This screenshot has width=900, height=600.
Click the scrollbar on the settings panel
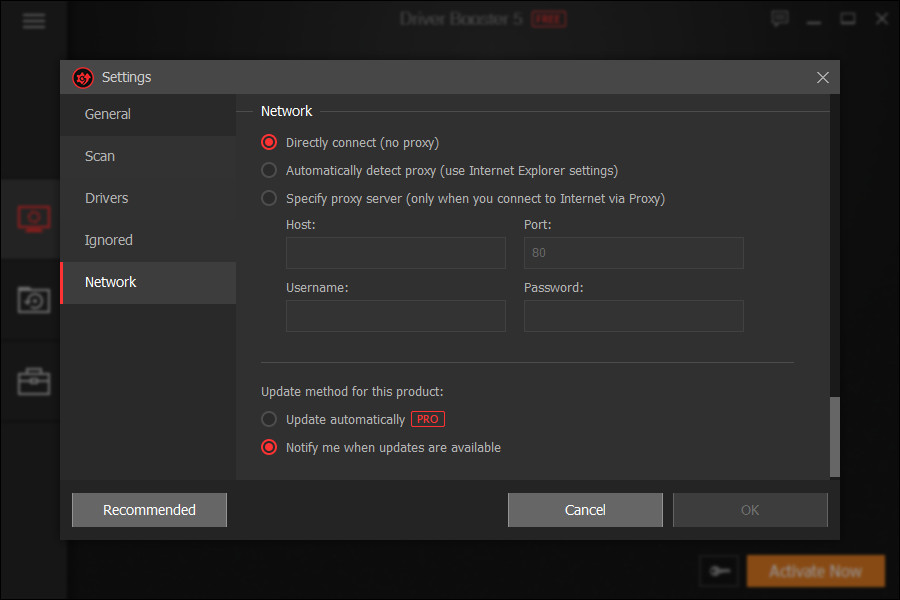coord(833,437)
